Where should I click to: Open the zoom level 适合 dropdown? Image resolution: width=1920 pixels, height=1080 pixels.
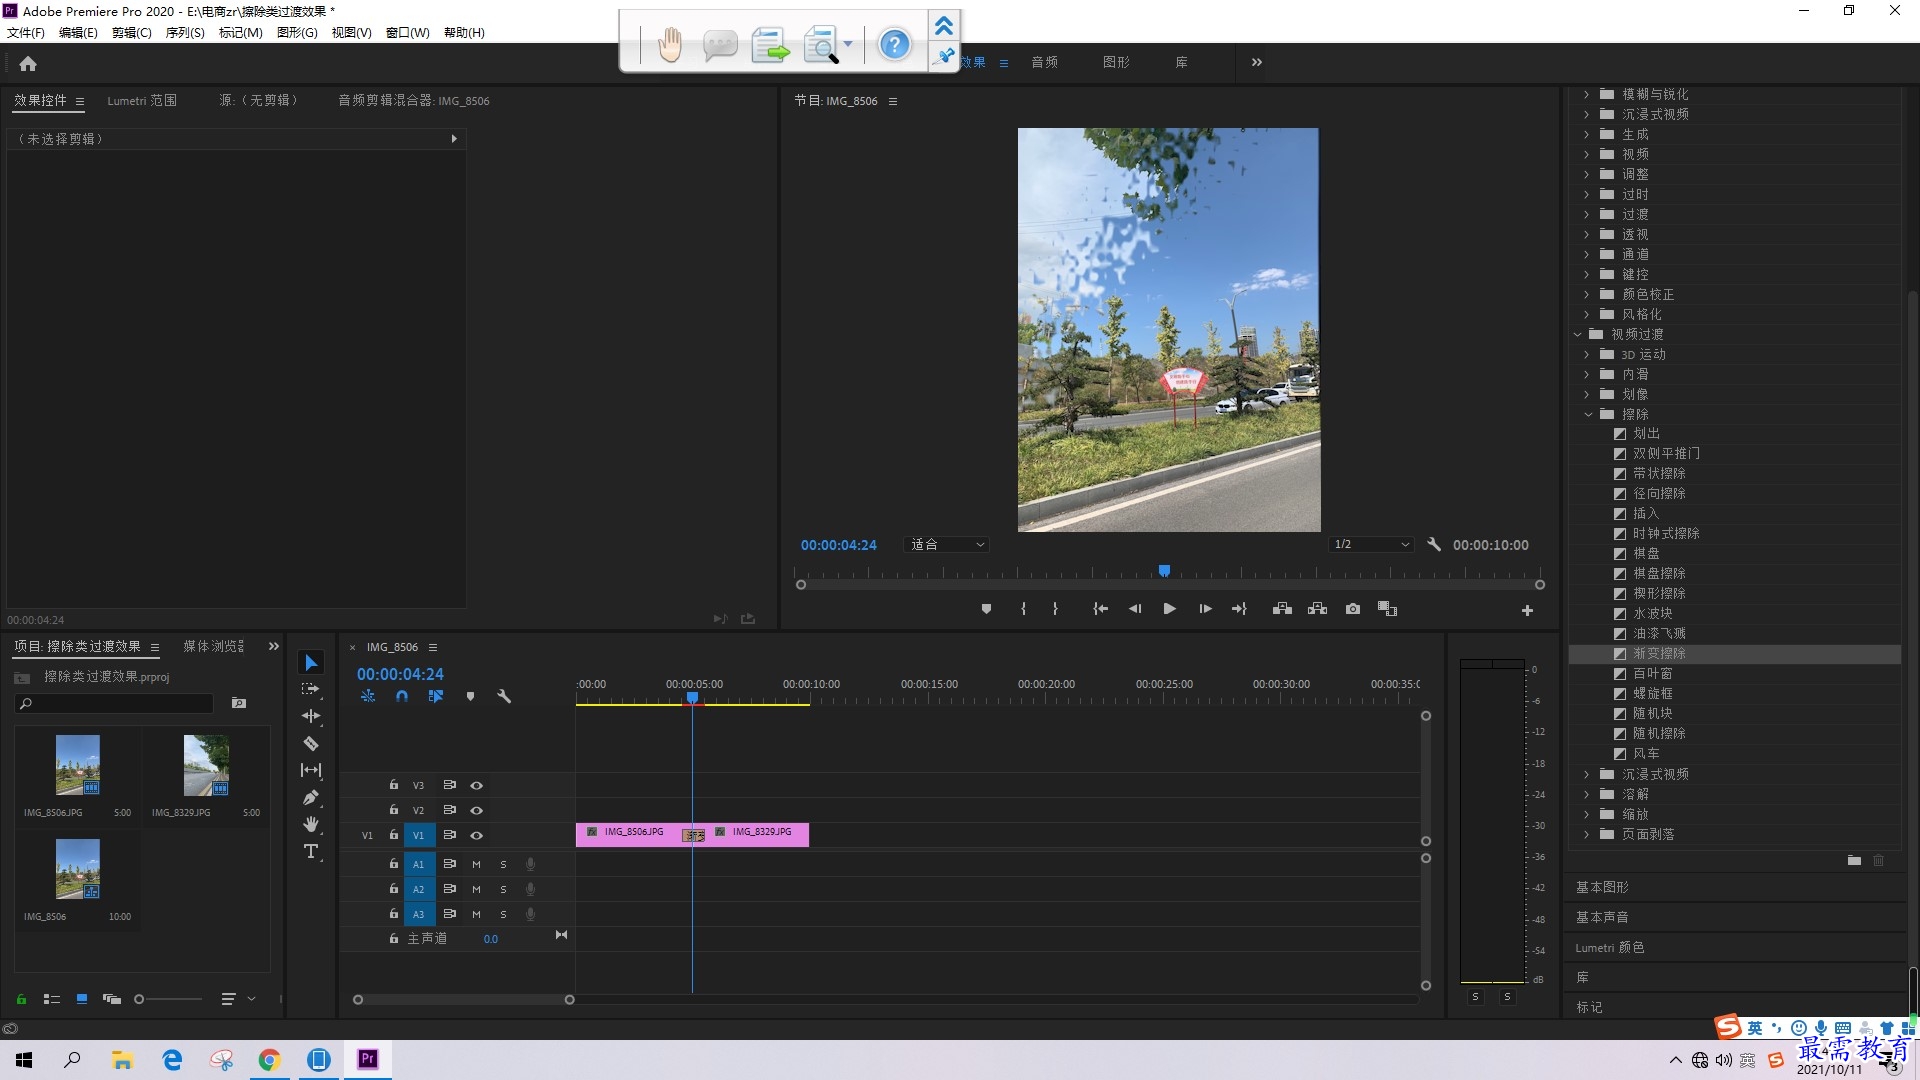point(946,544)
